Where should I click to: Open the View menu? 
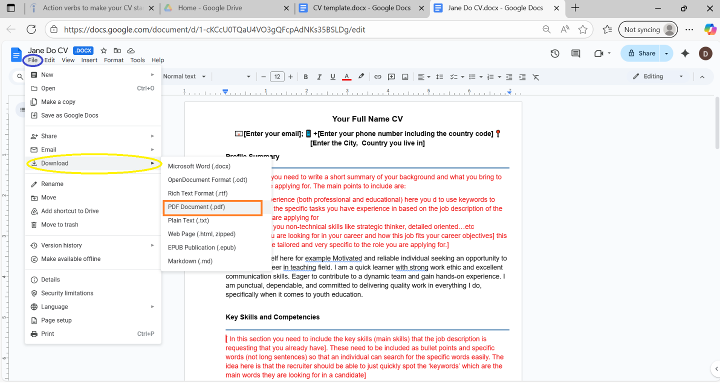point(68,60)
